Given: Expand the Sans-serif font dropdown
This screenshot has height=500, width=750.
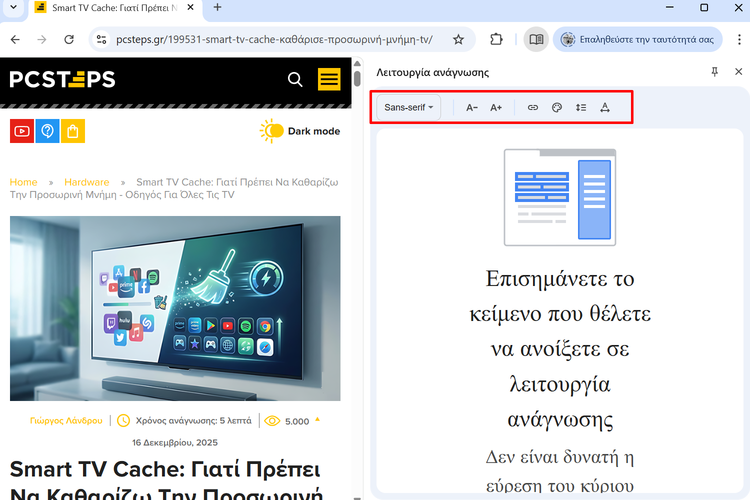Looking at the screenshot, I should (x=409, y=108).
